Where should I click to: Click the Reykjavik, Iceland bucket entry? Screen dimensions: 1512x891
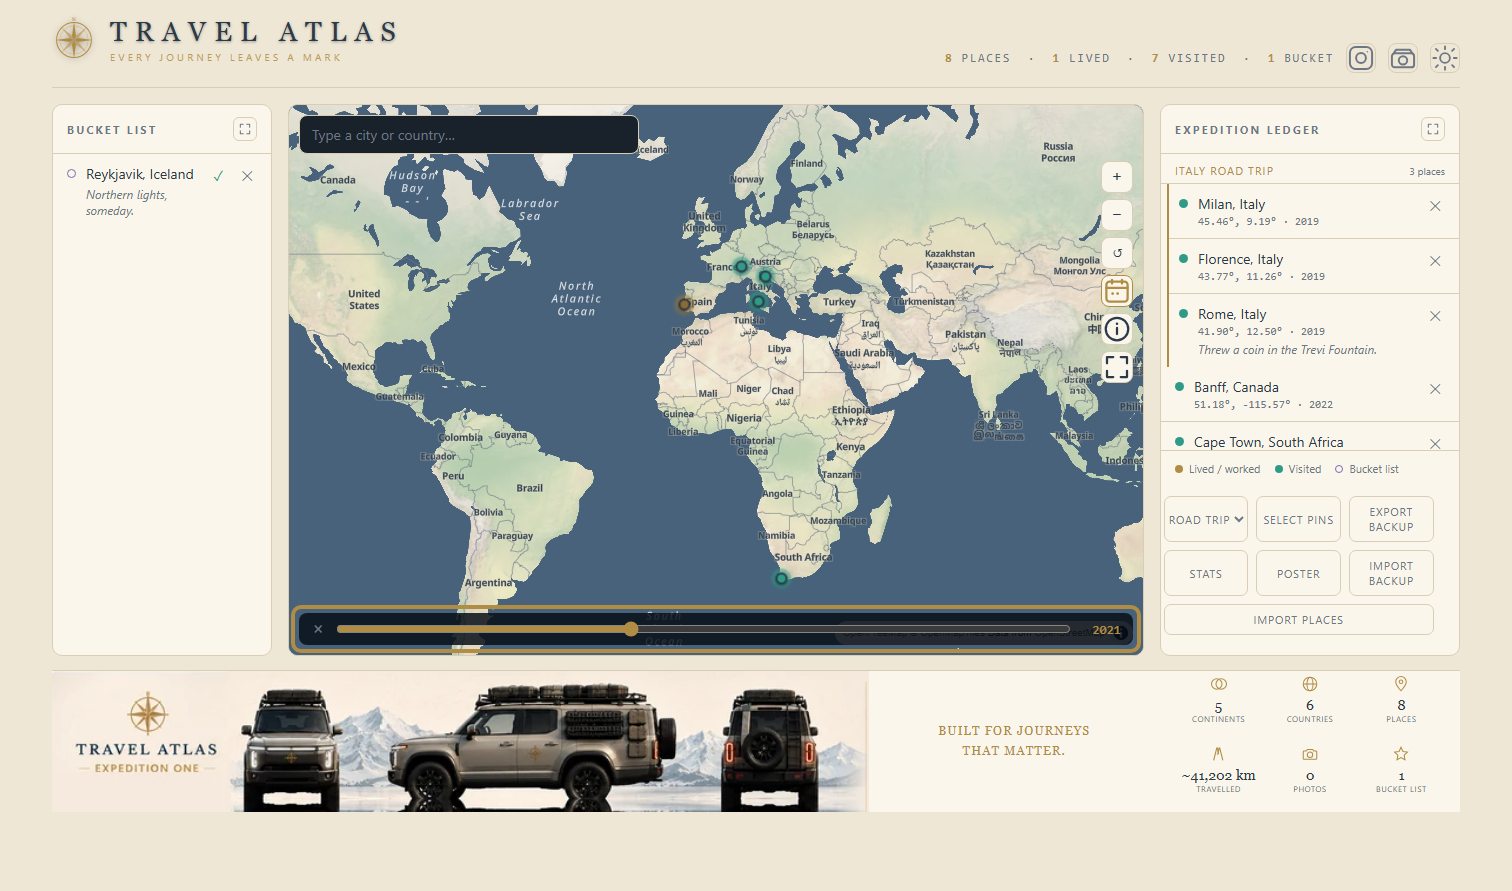(x=160, y=192)
